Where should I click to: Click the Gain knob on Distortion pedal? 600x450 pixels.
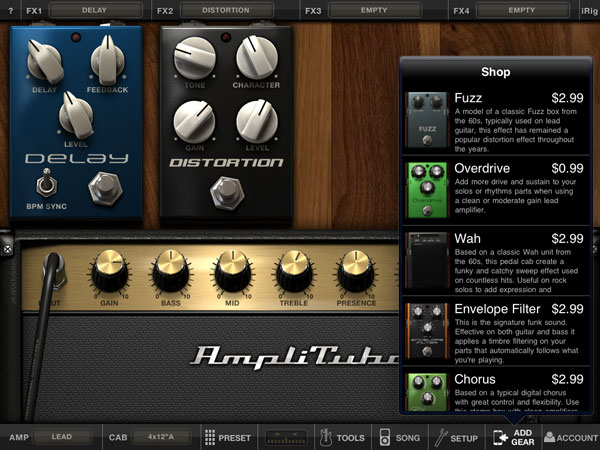(x=194, y=122)
